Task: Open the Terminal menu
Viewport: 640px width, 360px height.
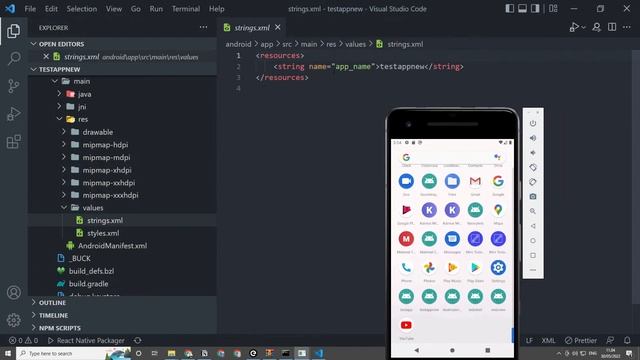Action: (186, 9)
